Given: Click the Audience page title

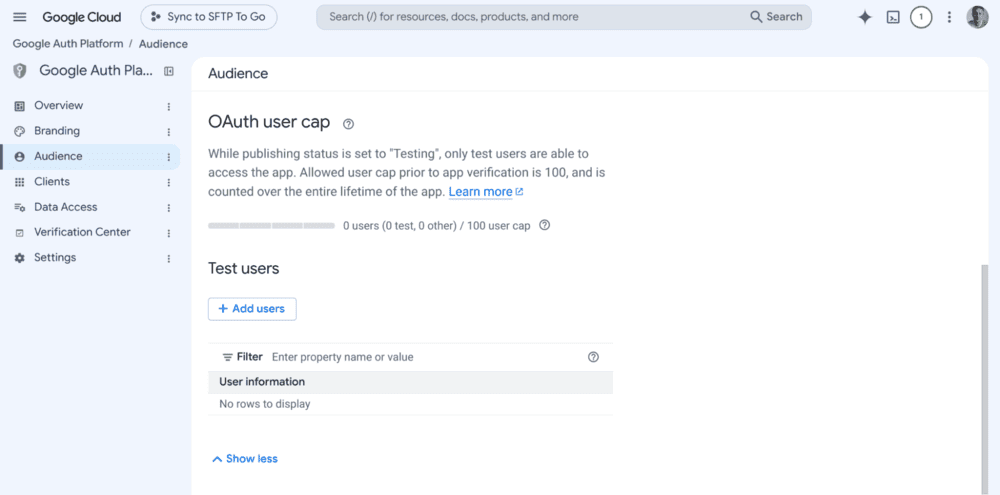Looking at the screenshot, I should click(x=238, y=73).
